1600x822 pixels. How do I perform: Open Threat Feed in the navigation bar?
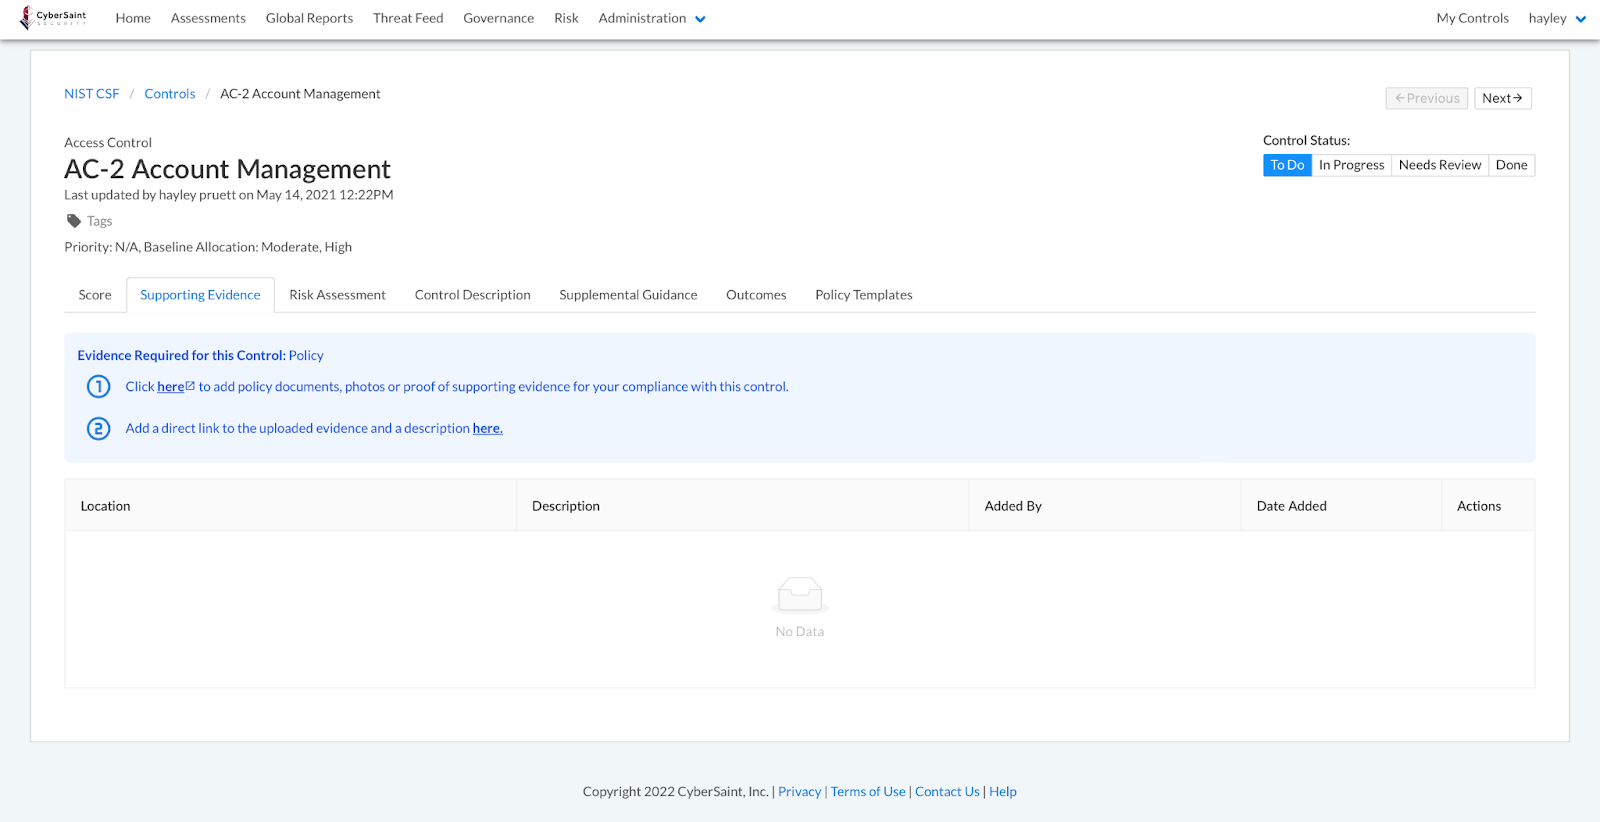pyautogui.click(x=408, y=18)
